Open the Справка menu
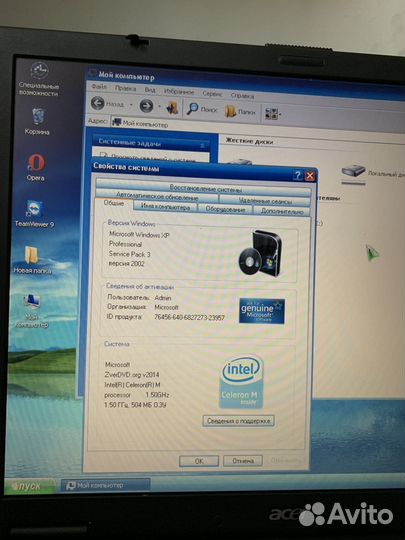Viewport: 405px width, 540px height. click(x=242, y=96)
